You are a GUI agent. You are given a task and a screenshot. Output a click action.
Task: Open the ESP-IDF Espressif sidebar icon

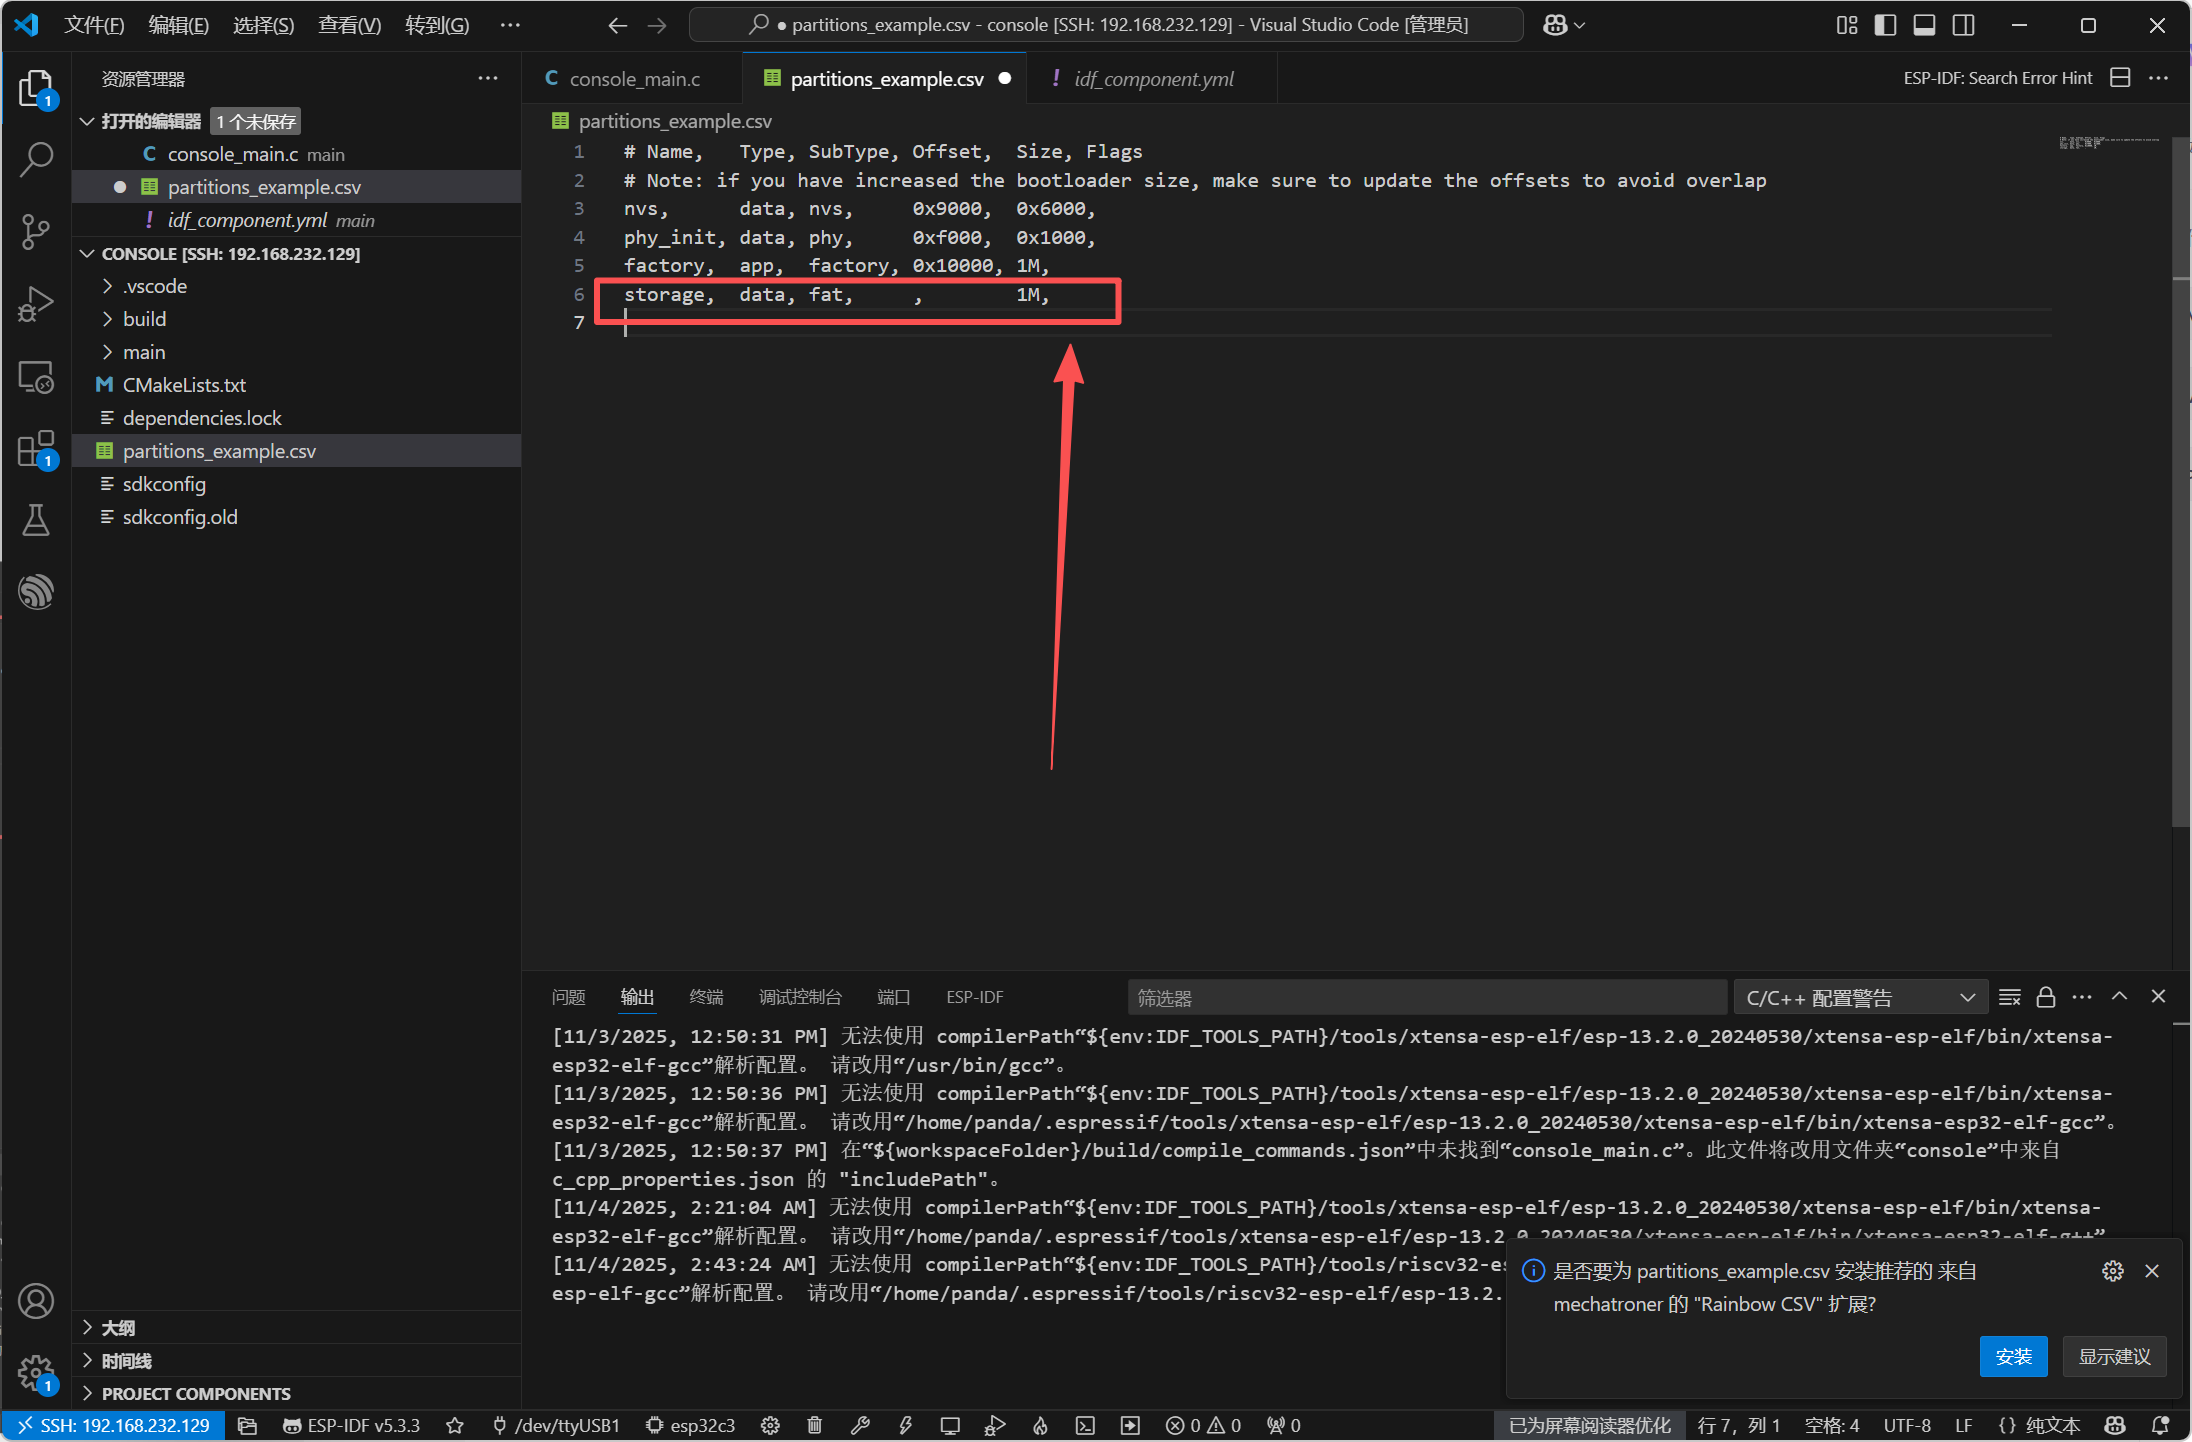point(36,591)
